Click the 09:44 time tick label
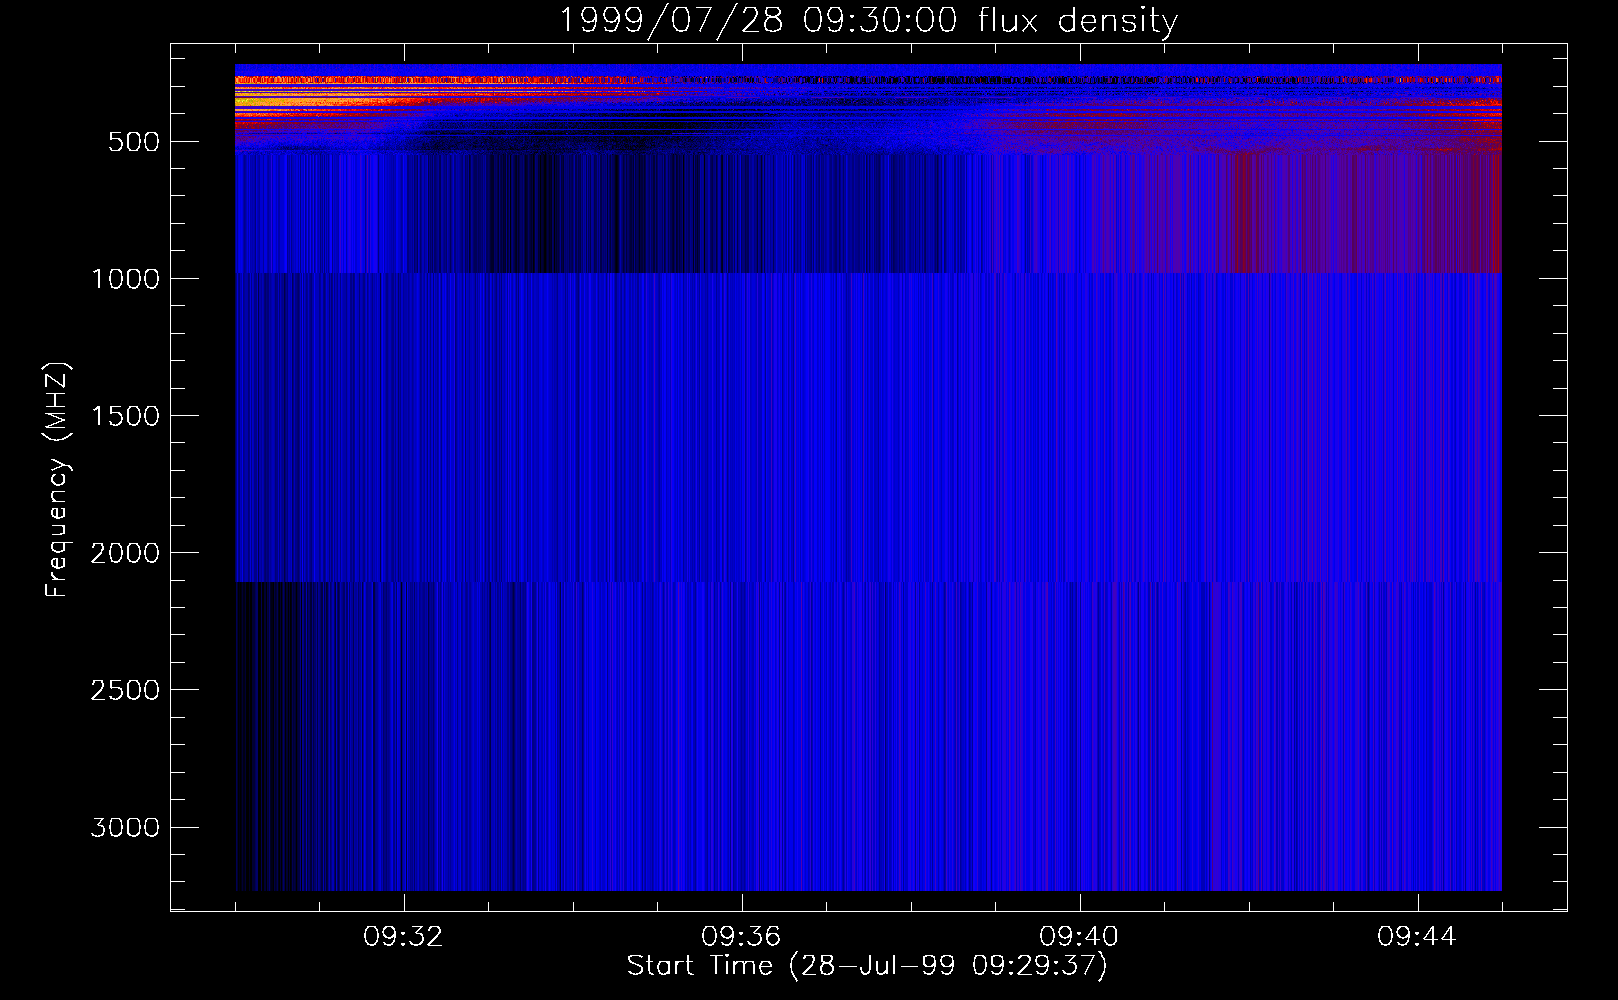The image size is (1618, 1000). click(x=1417, y=937)
